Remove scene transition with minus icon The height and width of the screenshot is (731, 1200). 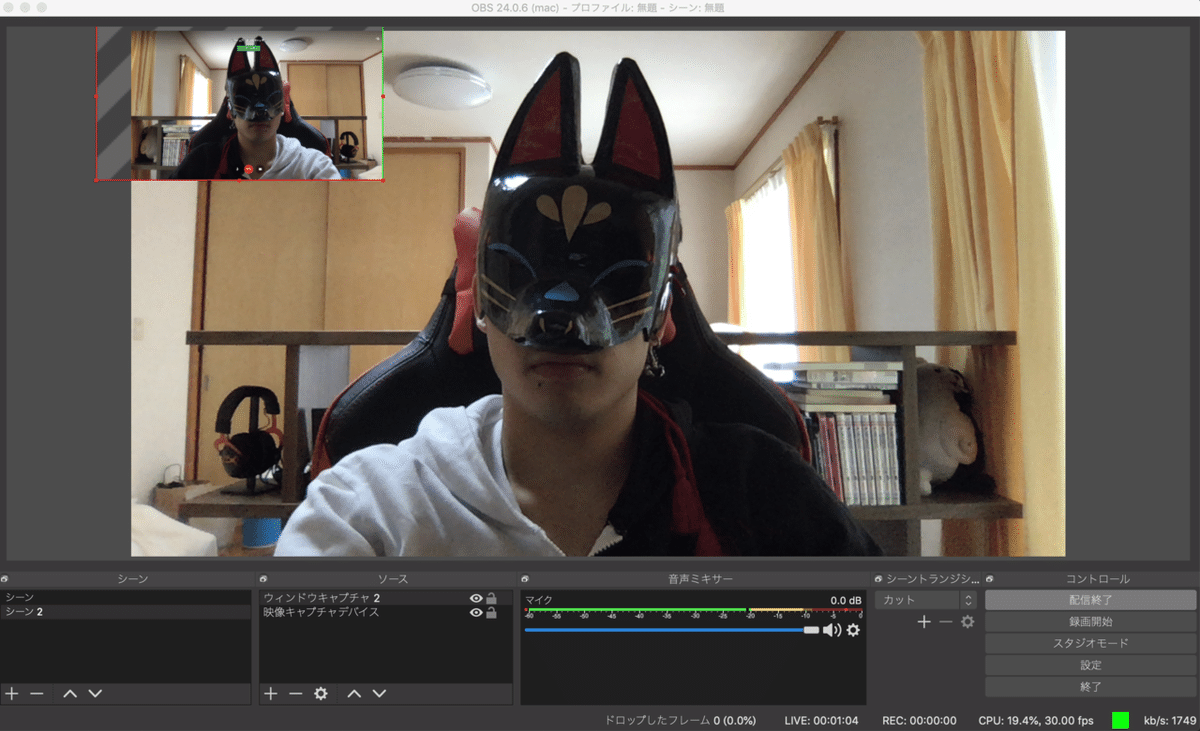945,622
